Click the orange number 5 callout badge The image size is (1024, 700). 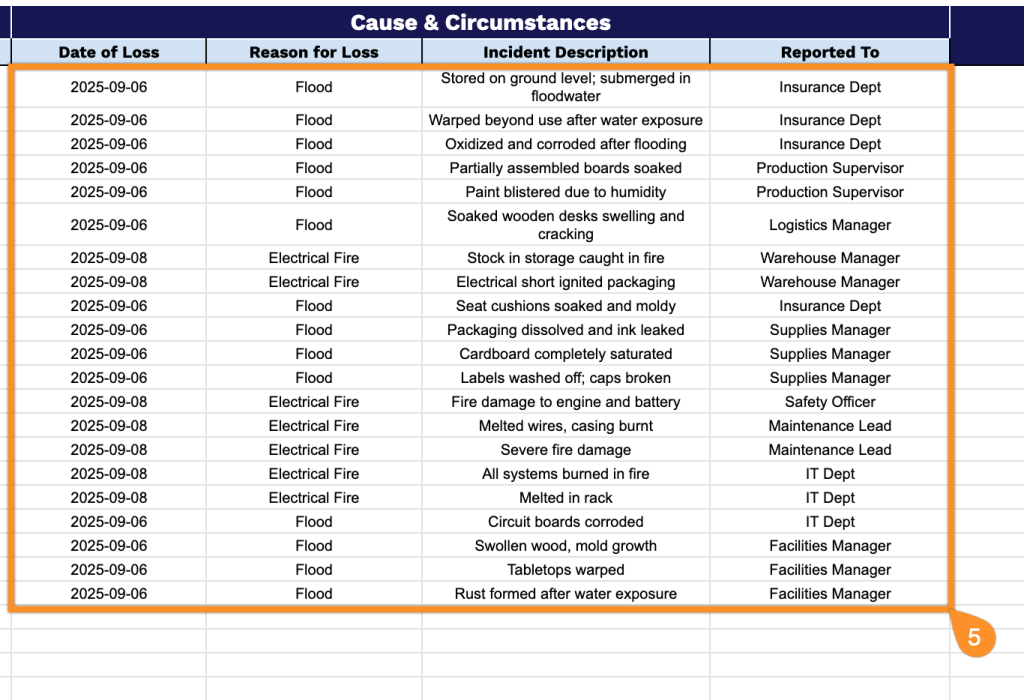click(973, 635)
